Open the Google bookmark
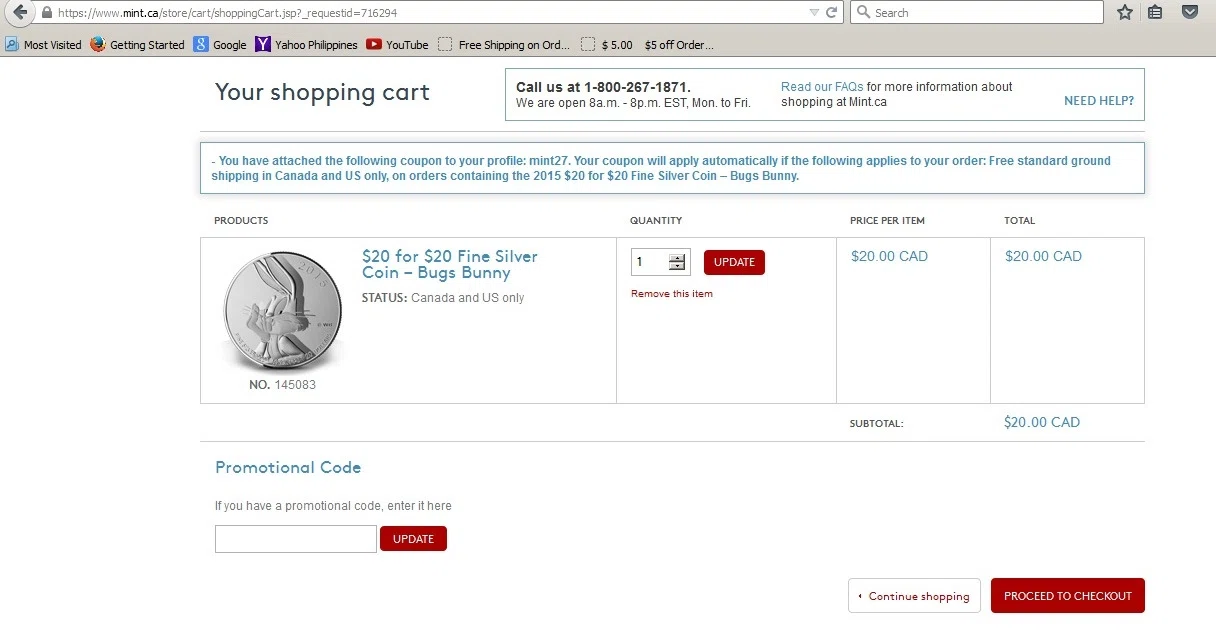 220,45
